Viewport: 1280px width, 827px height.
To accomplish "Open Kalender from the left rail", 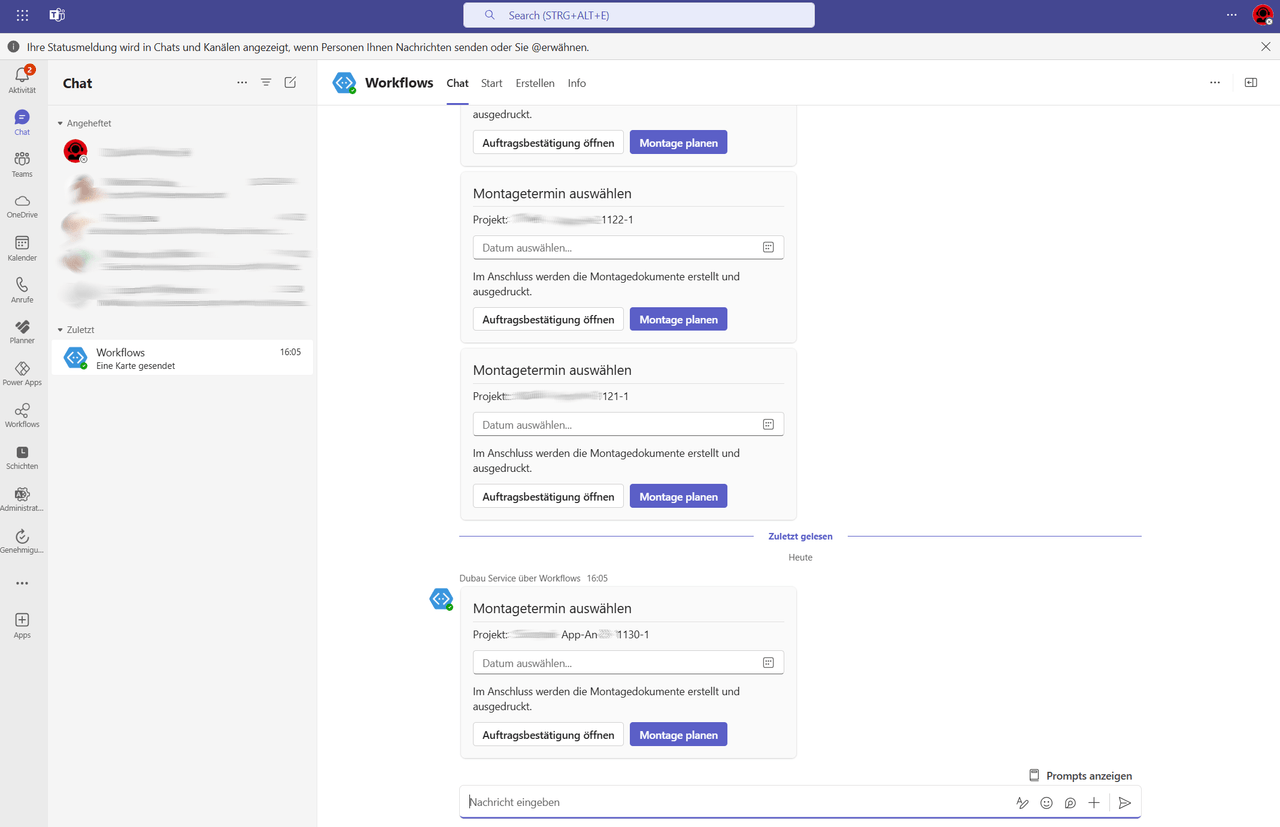I will pos(22,247).
